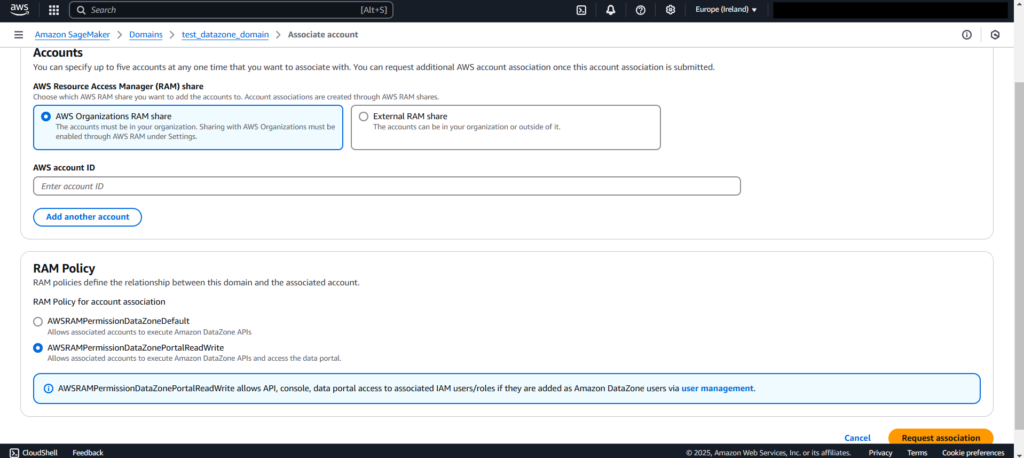Viewport: 1024px width, 458px height.
Task: Click Add another account button
Action: click(88, 217)
